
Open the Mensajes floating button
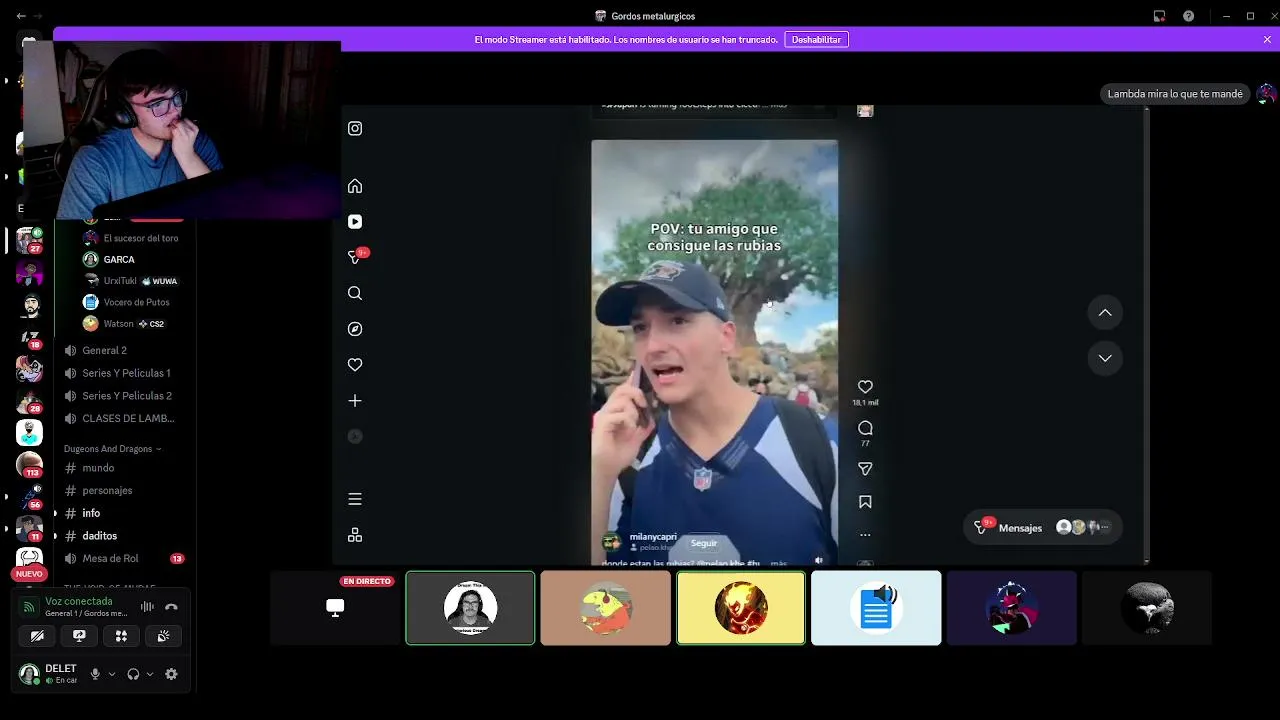1042,527
